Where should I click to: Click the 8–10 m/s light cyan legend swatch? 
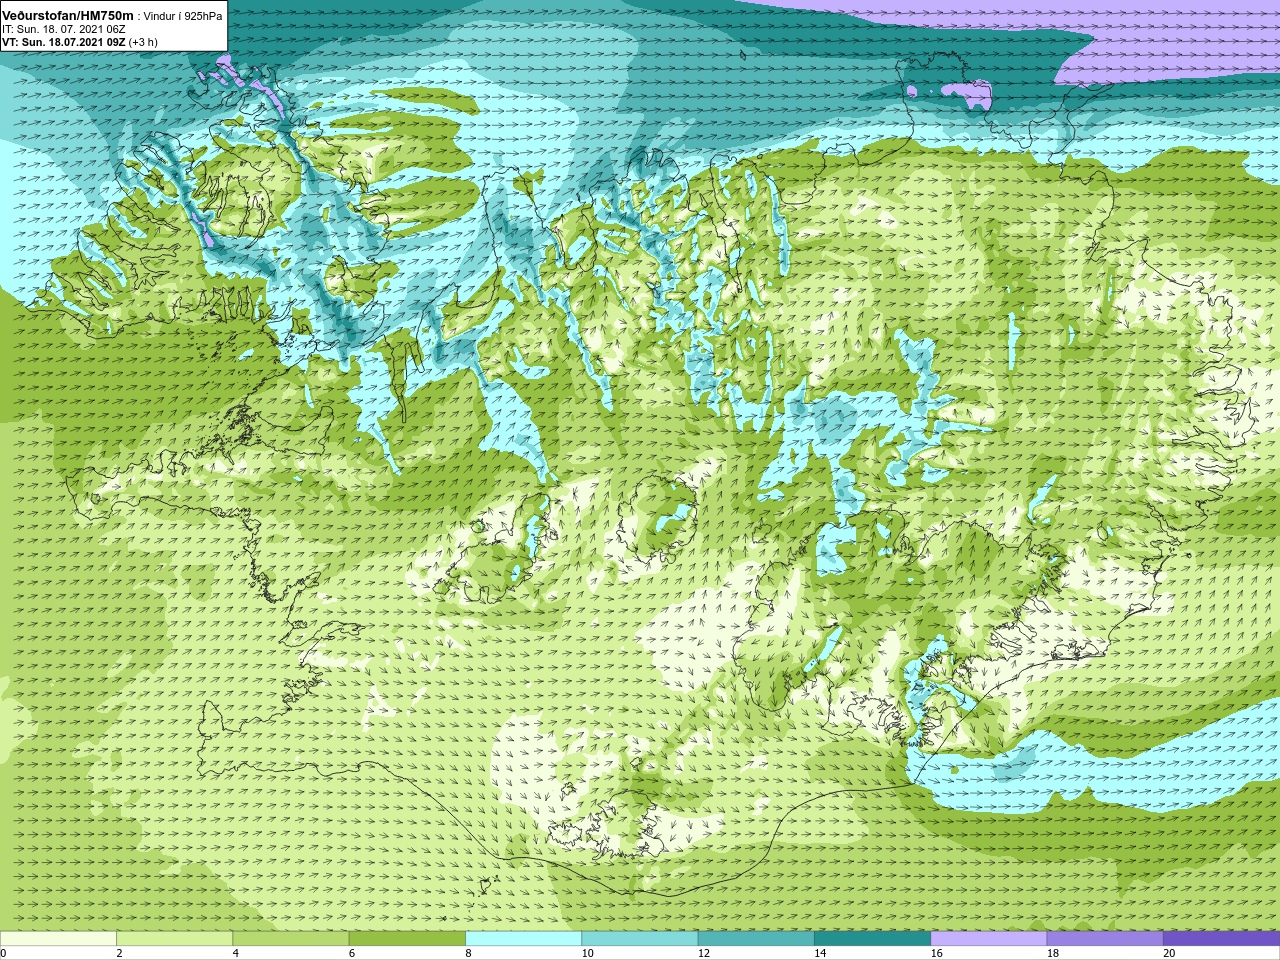(x=523, y=939)
